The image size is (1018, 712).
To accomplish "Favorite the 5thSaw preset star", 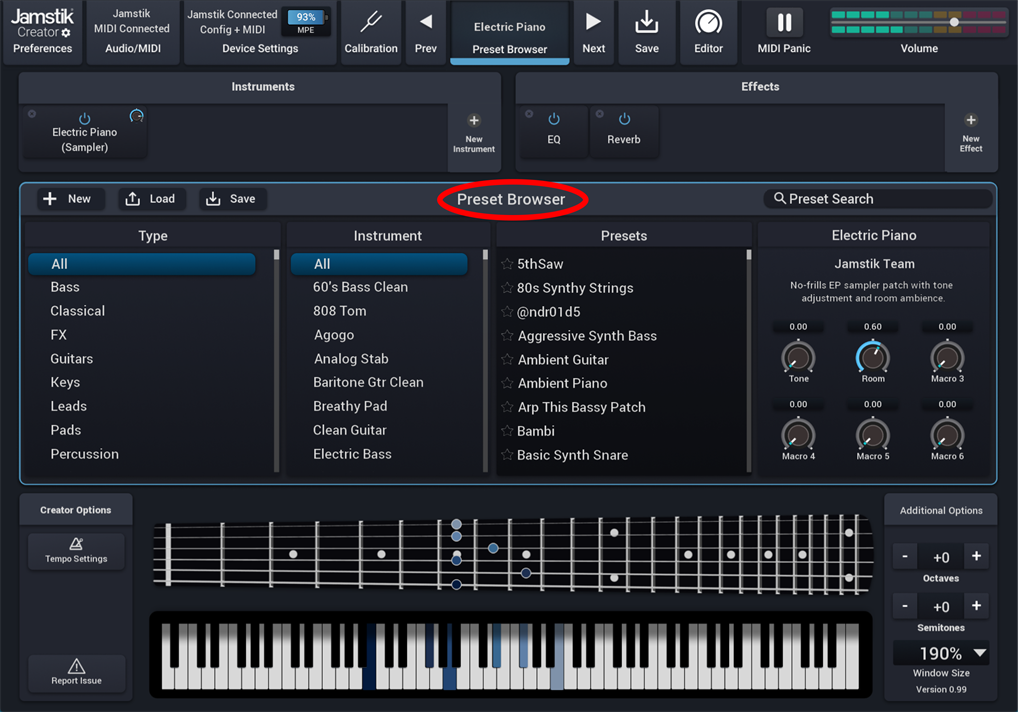I will tap(507, 264).
